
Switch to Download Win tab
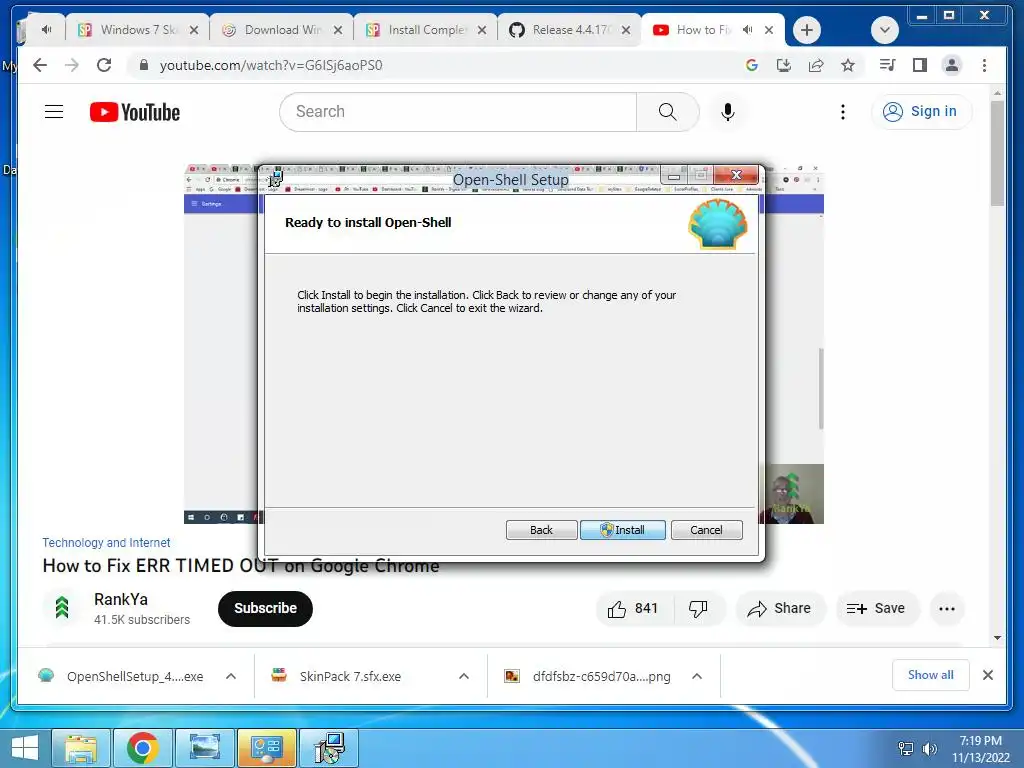(281, 30)
